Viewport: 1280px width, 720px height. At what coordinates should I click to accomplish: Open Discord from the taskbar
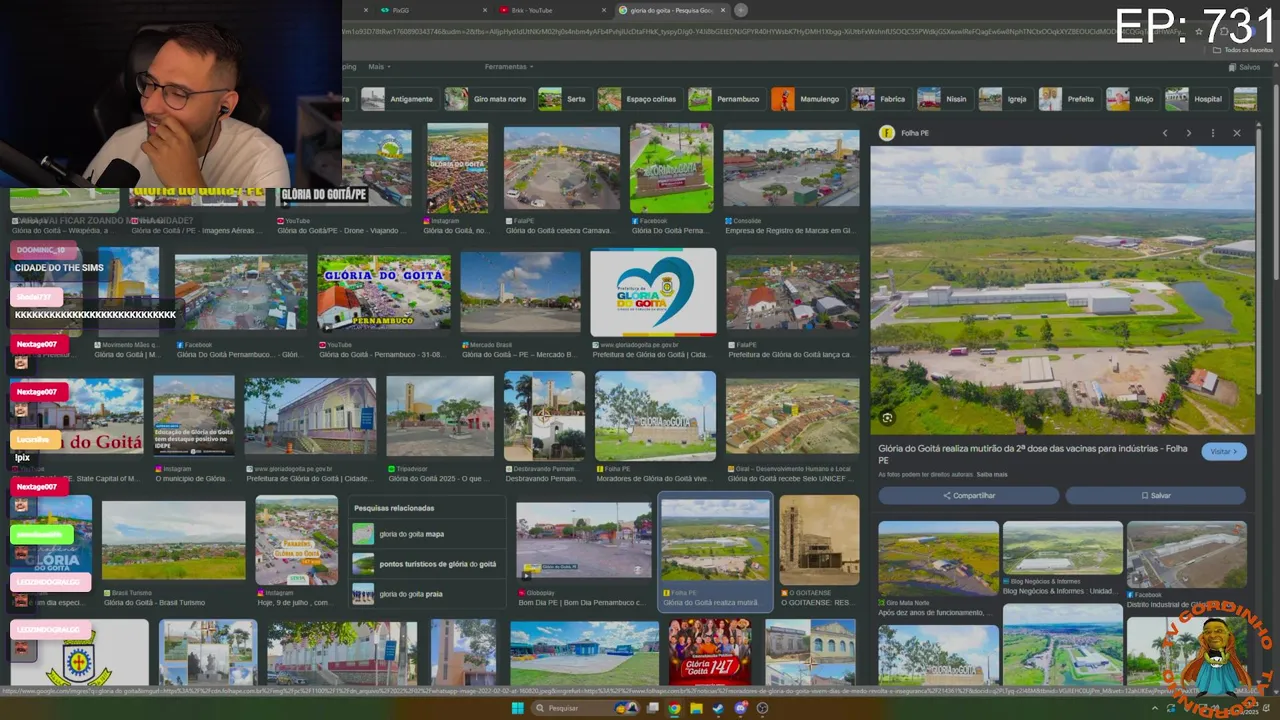[x=740, y=708]
